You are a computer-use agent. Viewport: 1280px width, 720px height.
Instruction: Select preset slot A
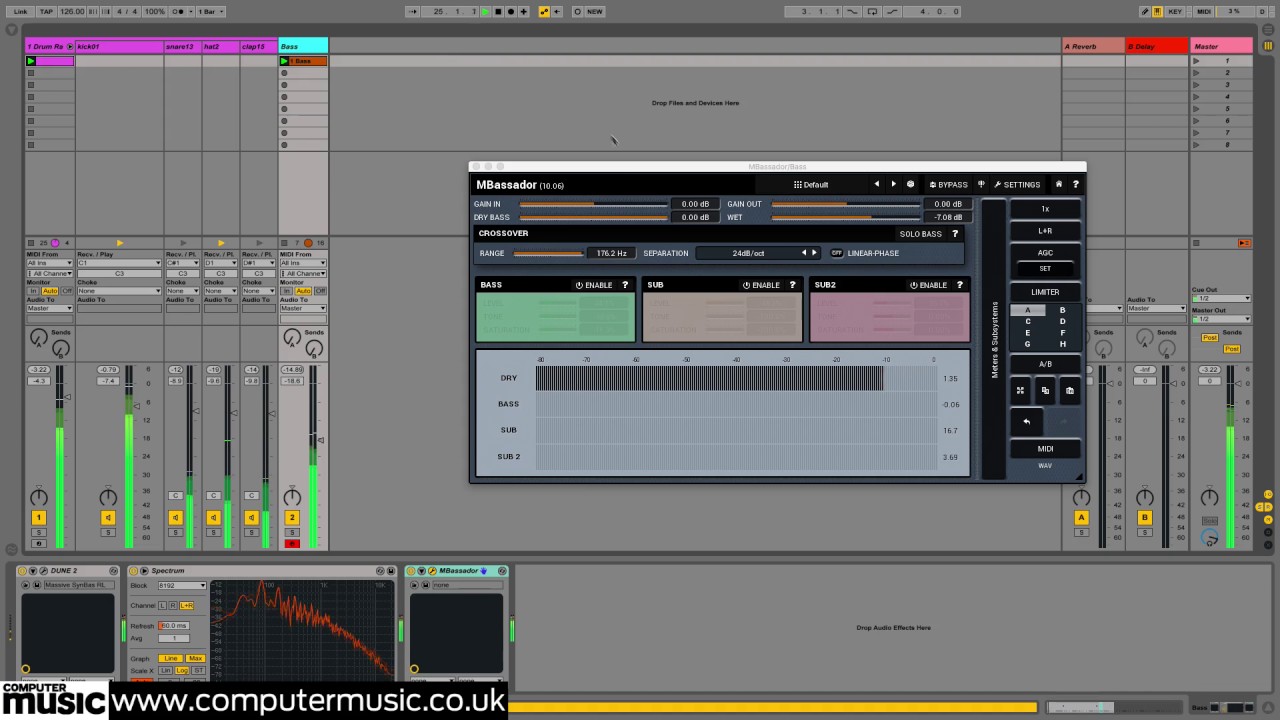coord(1027,311)
